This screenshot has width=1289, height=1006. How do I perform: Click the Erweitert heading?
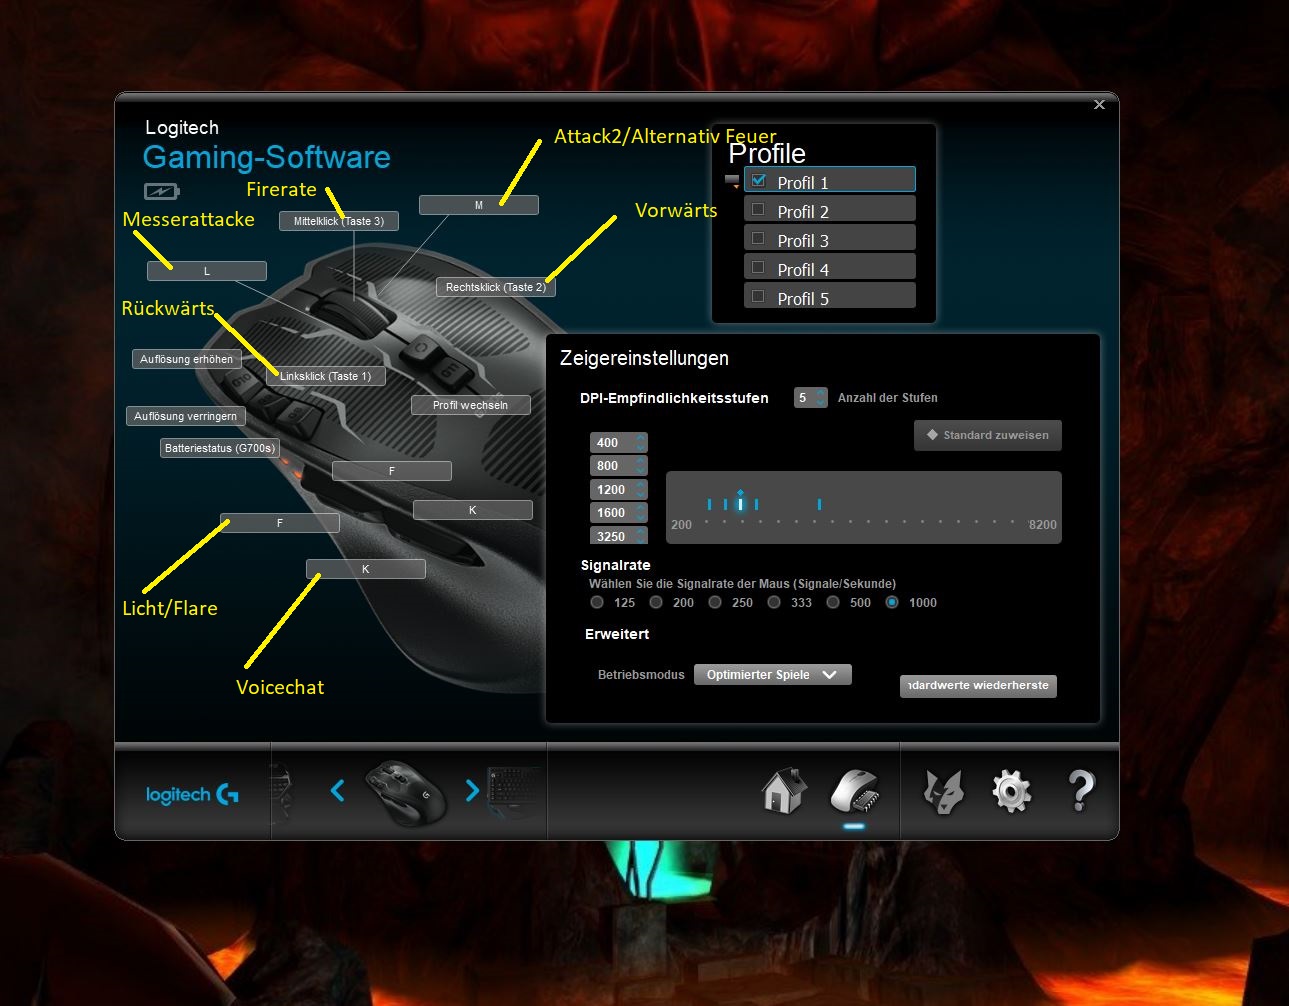click(x=617, y=634)
